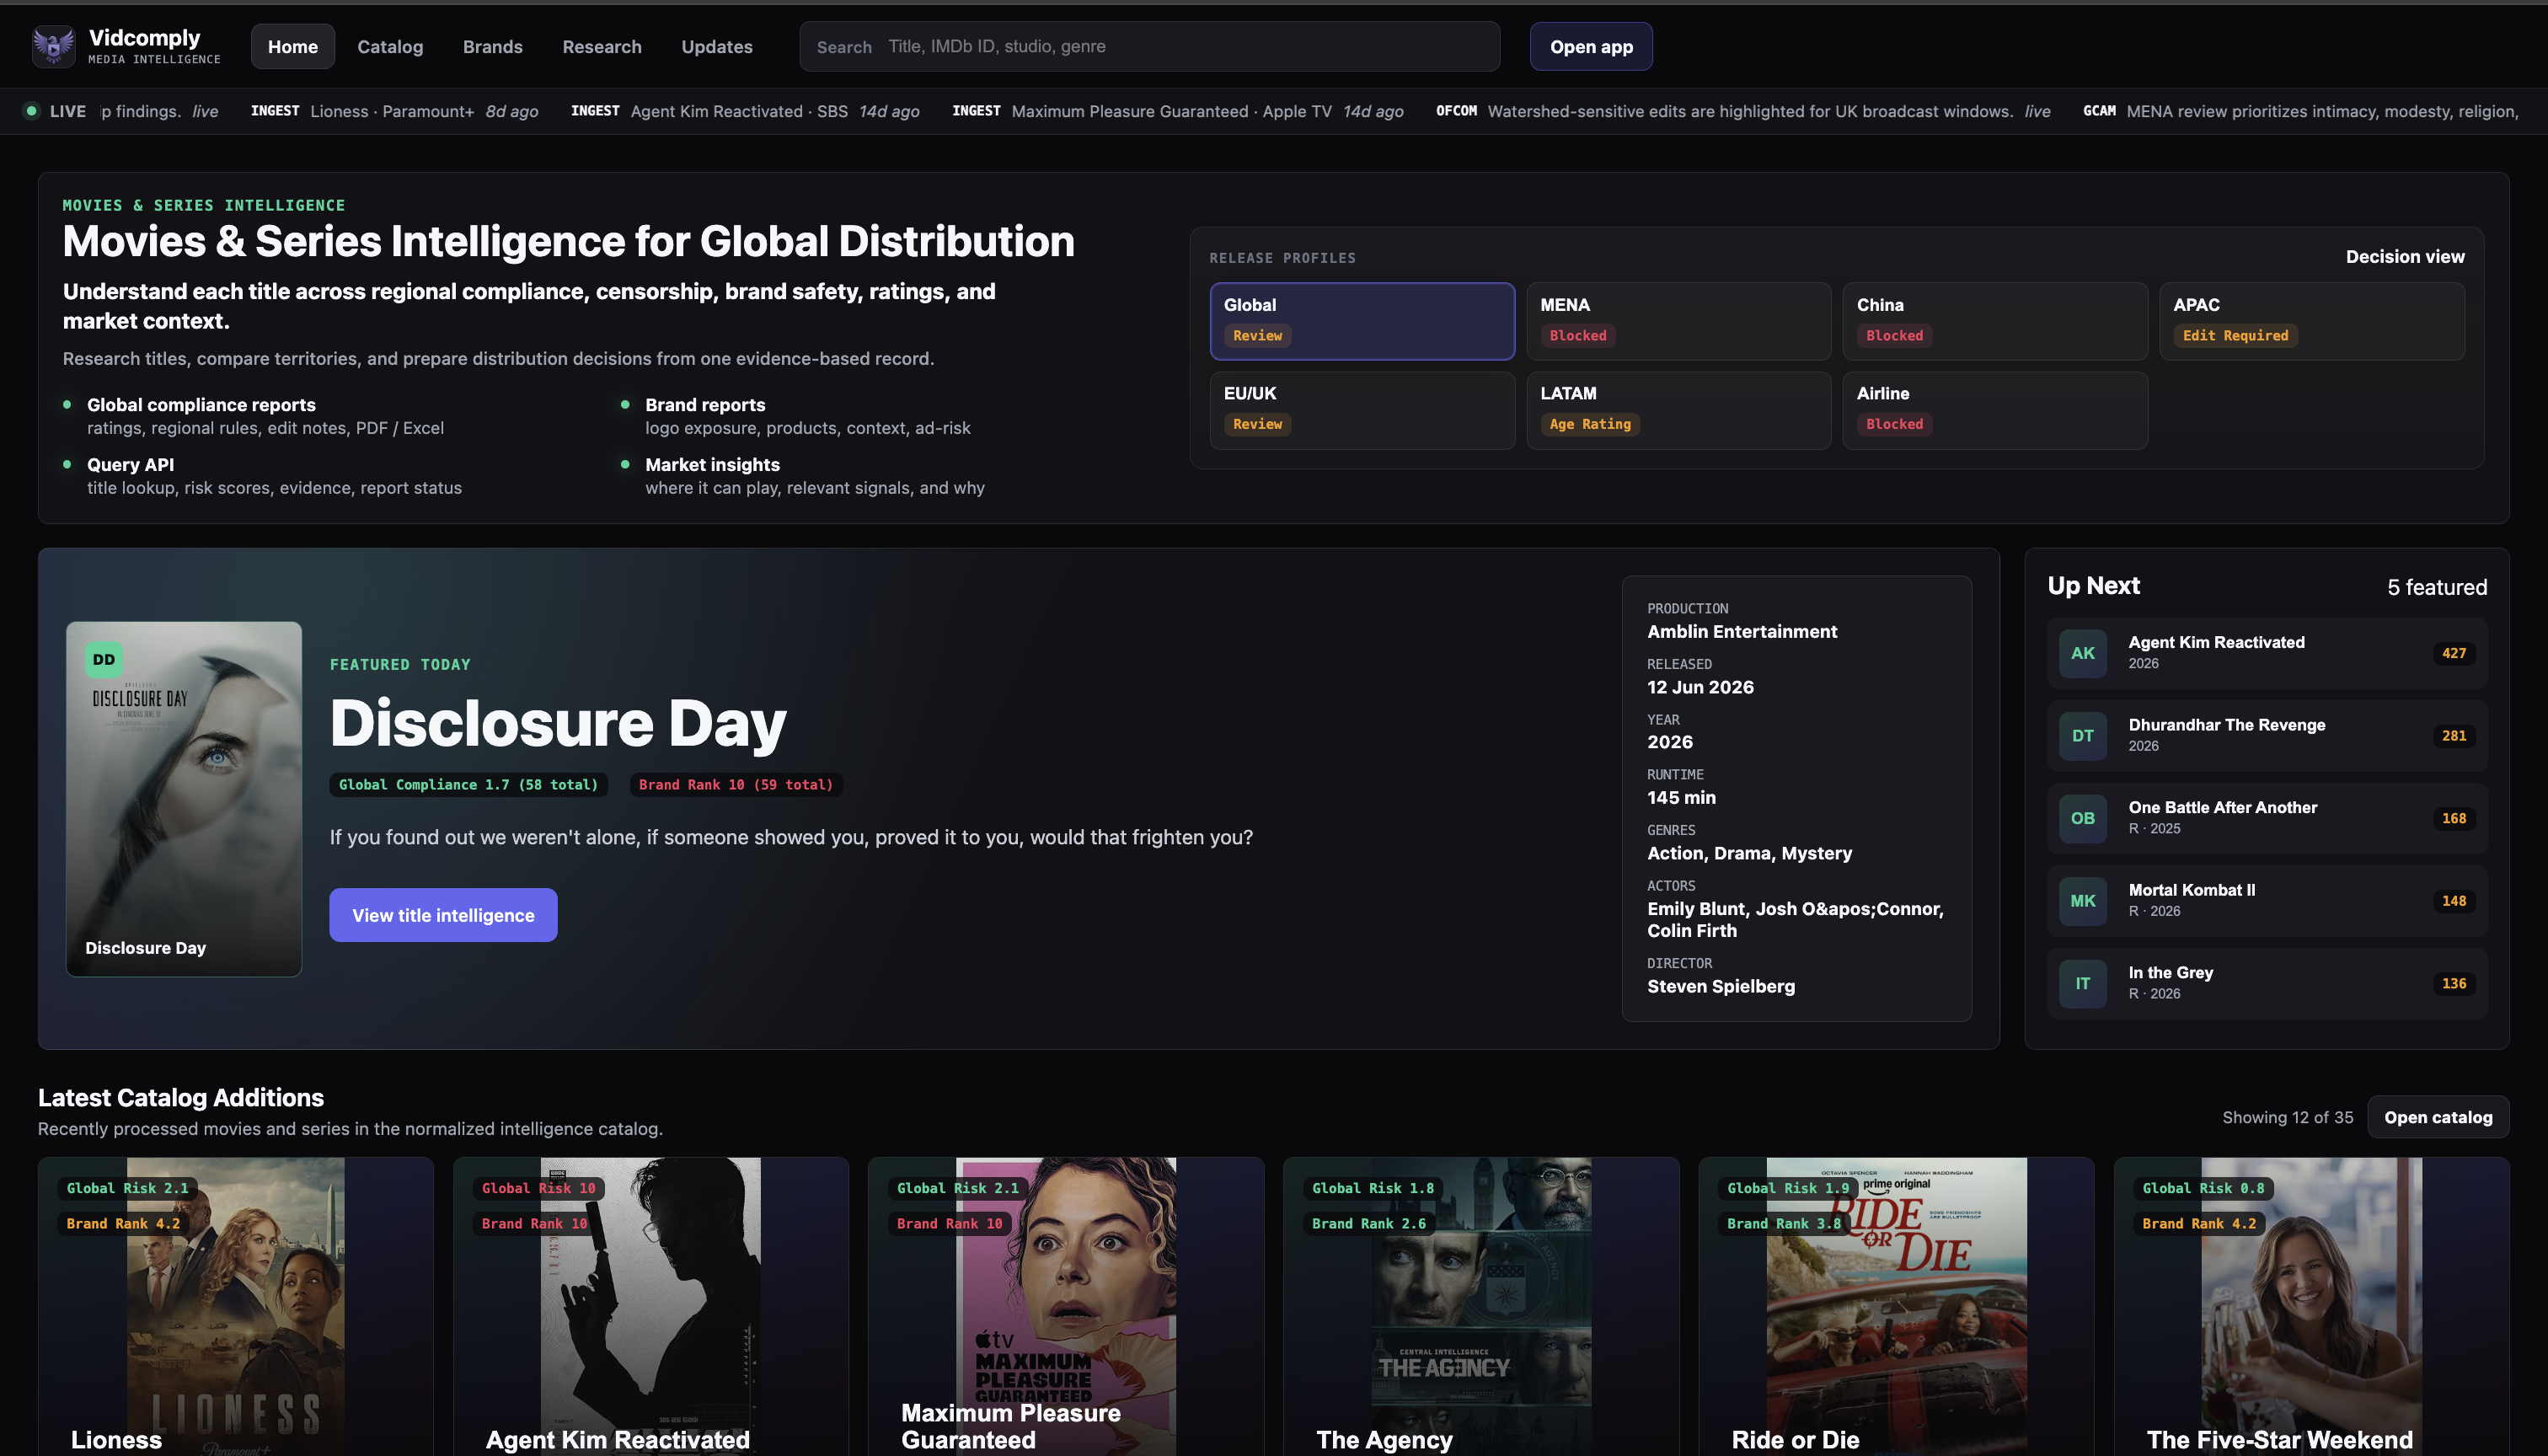Viewport: 2548px width, 1456px height.
Task: Open The Agency catalog card
Action: click(x=1481, y=1306)
